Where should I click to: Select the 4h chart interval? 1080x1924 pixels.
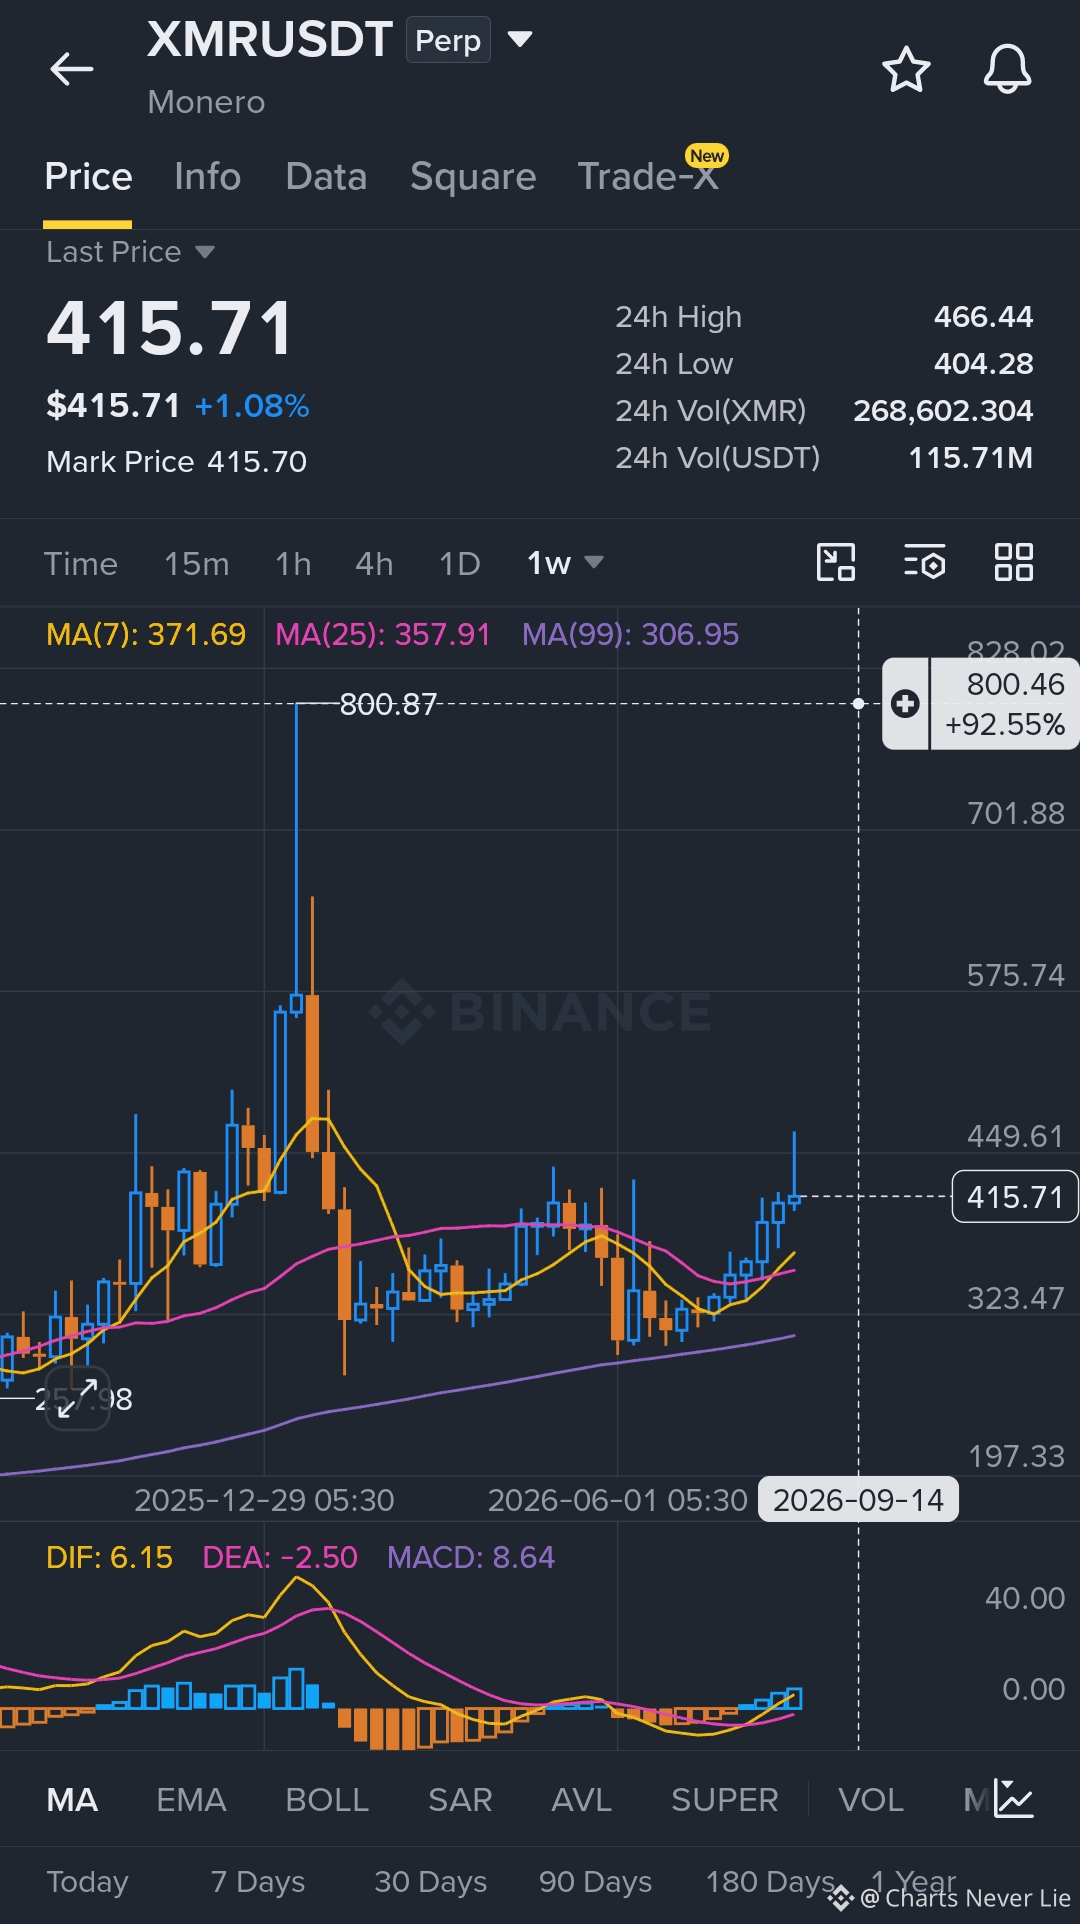point(374,564)
